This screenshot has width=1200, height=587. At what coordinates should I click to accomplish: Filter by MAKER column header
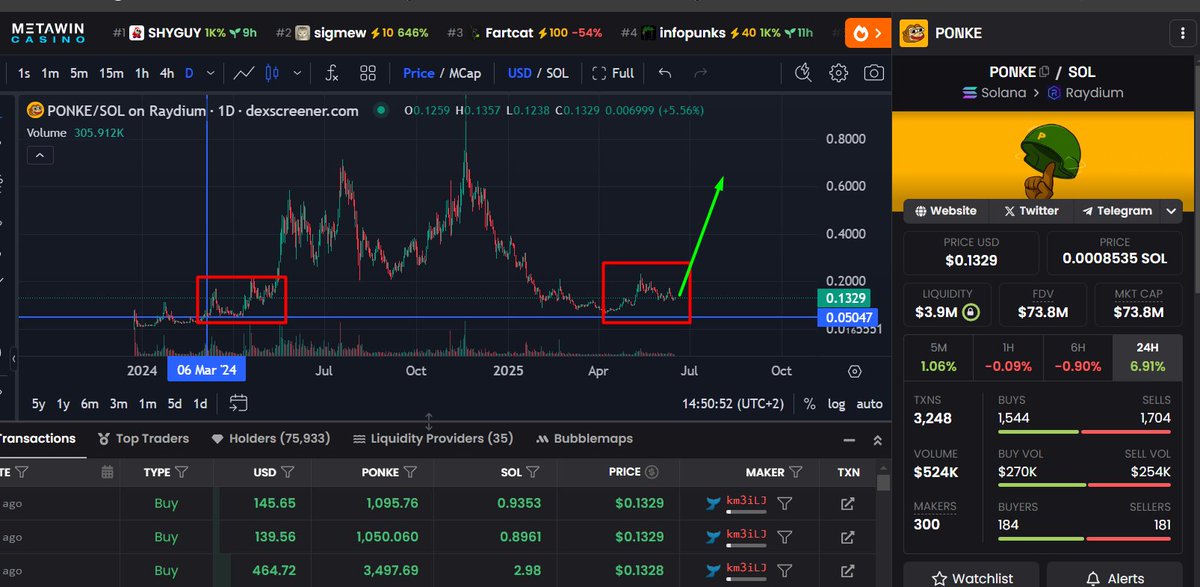(797, 472)
